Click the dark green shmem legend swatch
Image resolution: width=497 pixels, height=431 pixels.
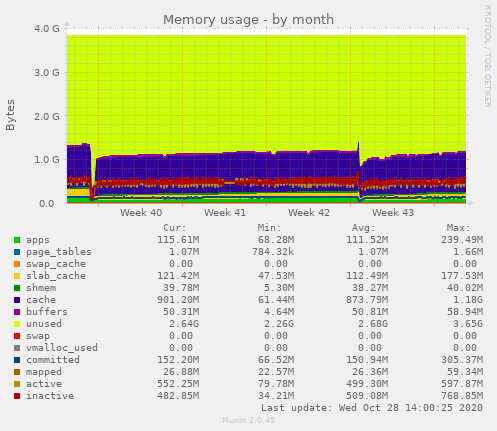(x=17, y=288)
